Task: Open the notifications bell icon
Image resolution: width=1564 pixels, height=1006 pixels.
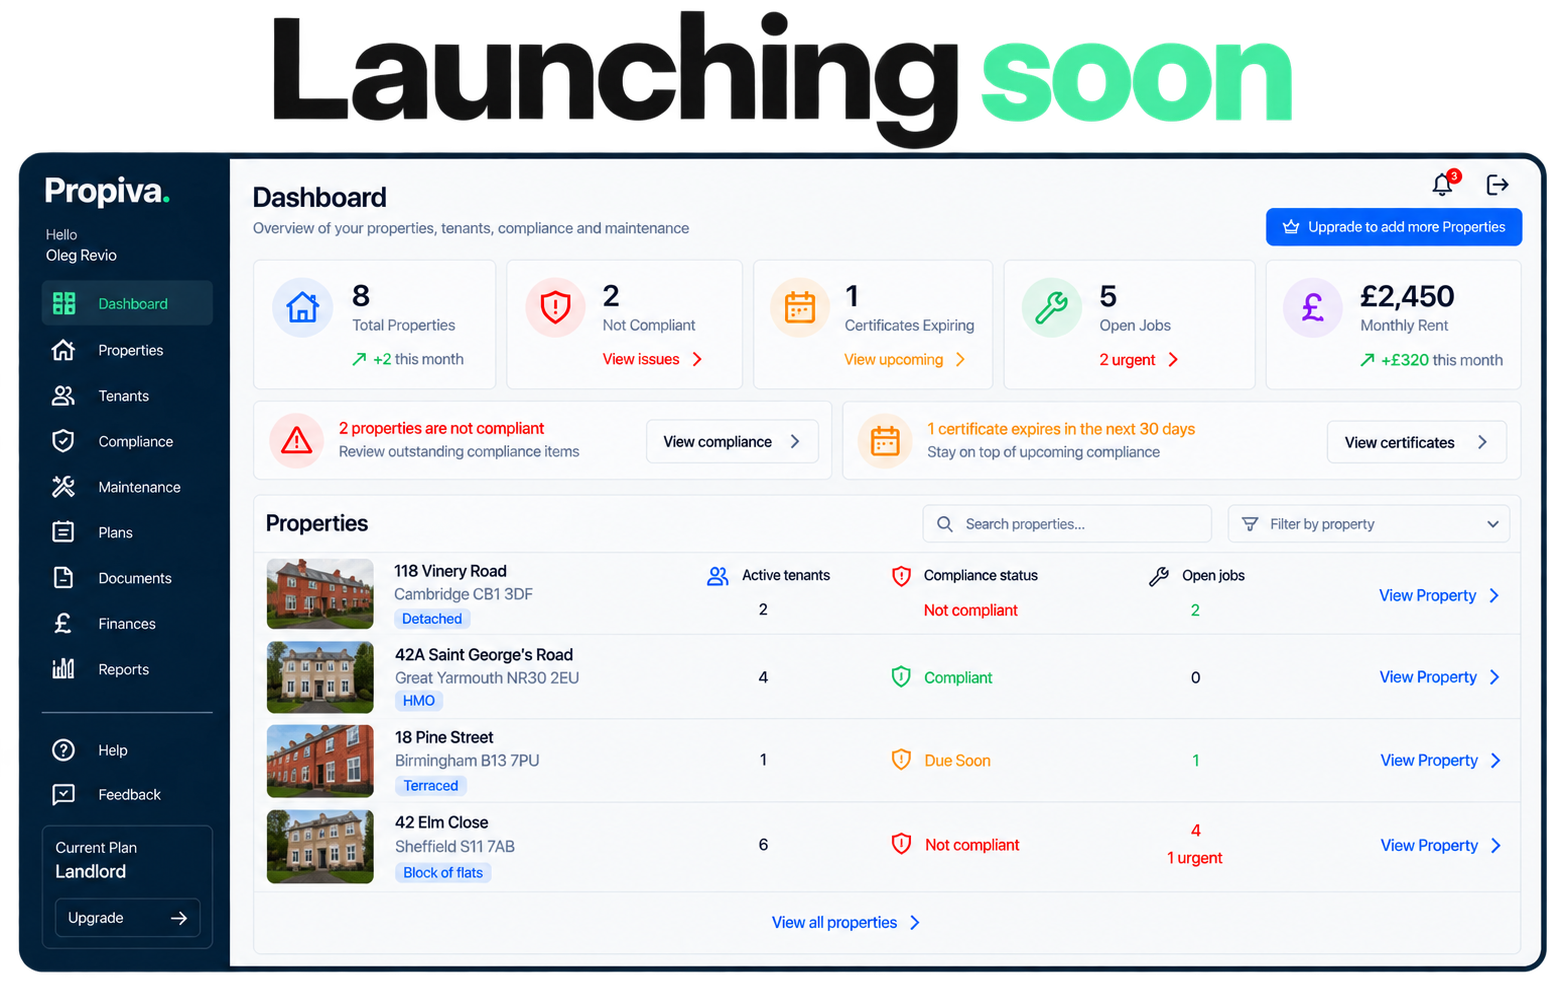Action: click(x=1442, y=185)
